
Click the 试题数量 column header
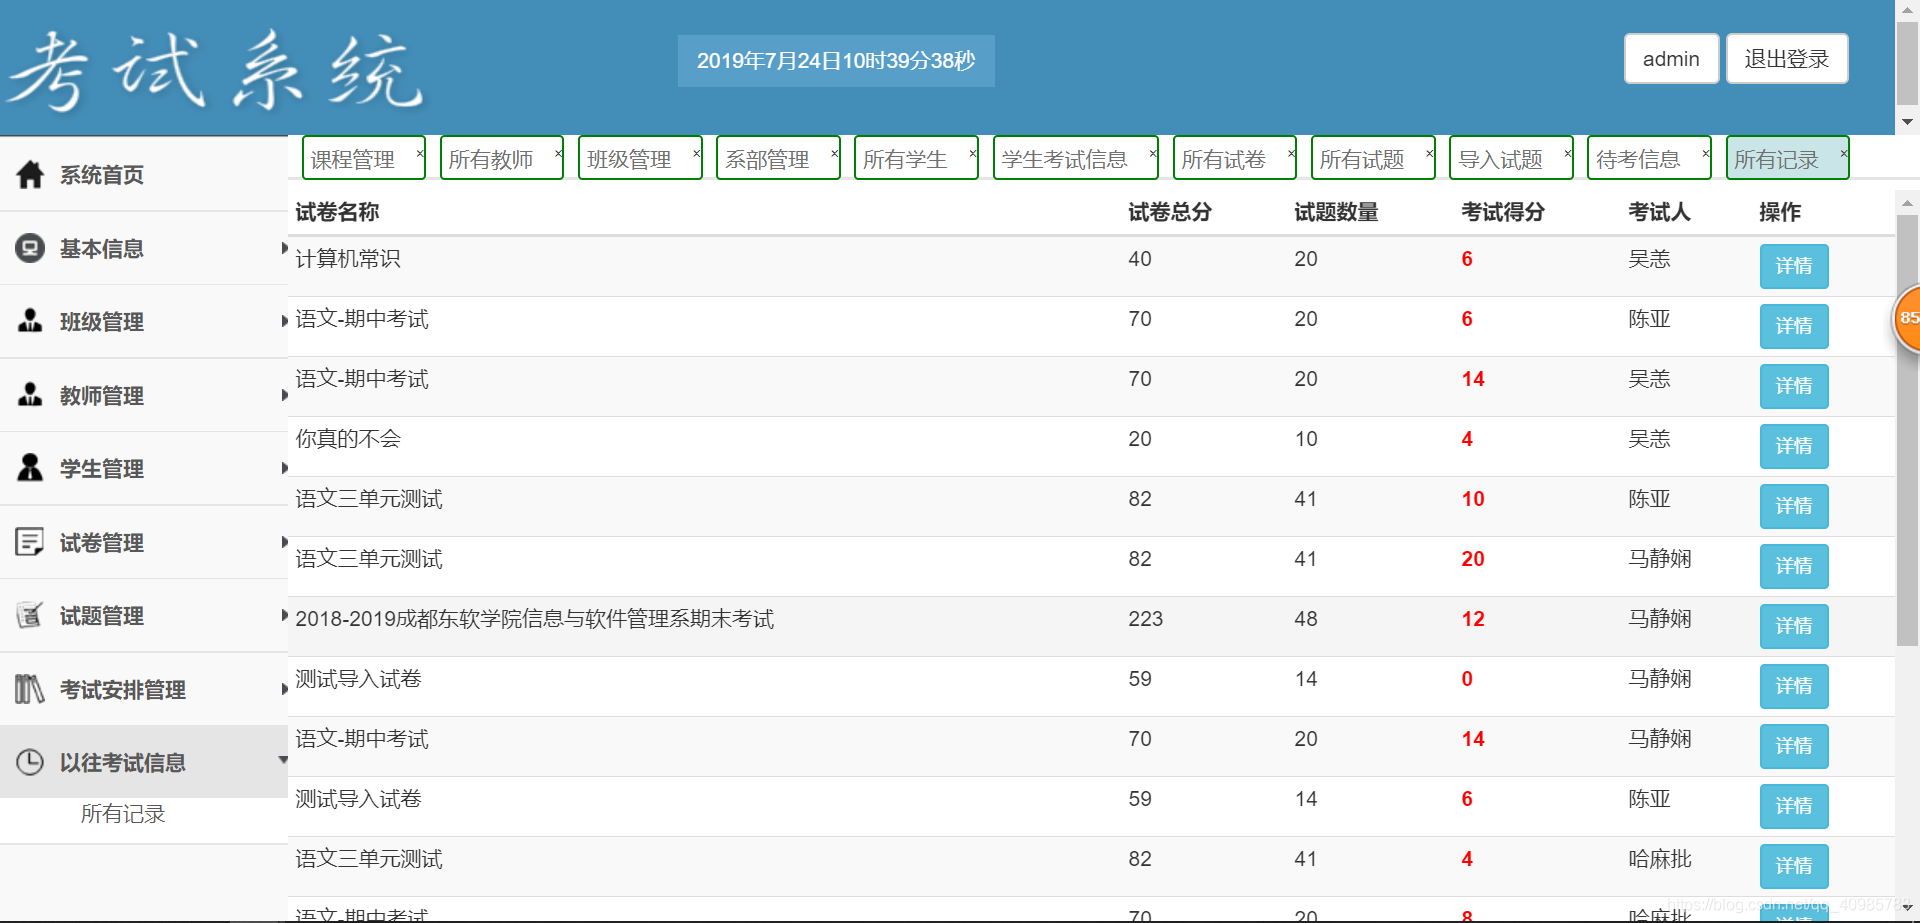coord(1336,212)
